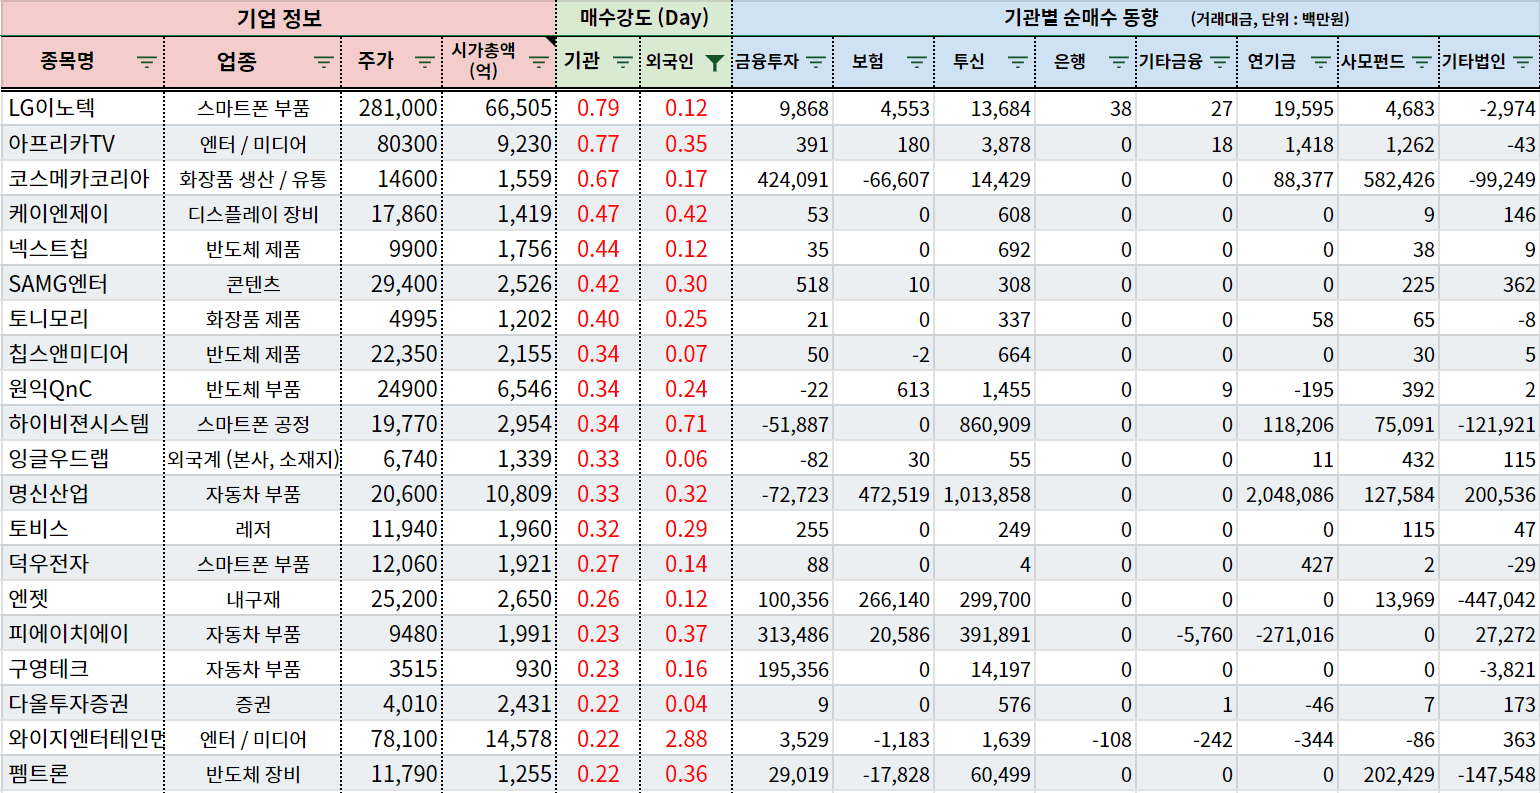Open the 연기금 column filter dropdown
1540x793 pixels.
click(x=1321, y=62)
